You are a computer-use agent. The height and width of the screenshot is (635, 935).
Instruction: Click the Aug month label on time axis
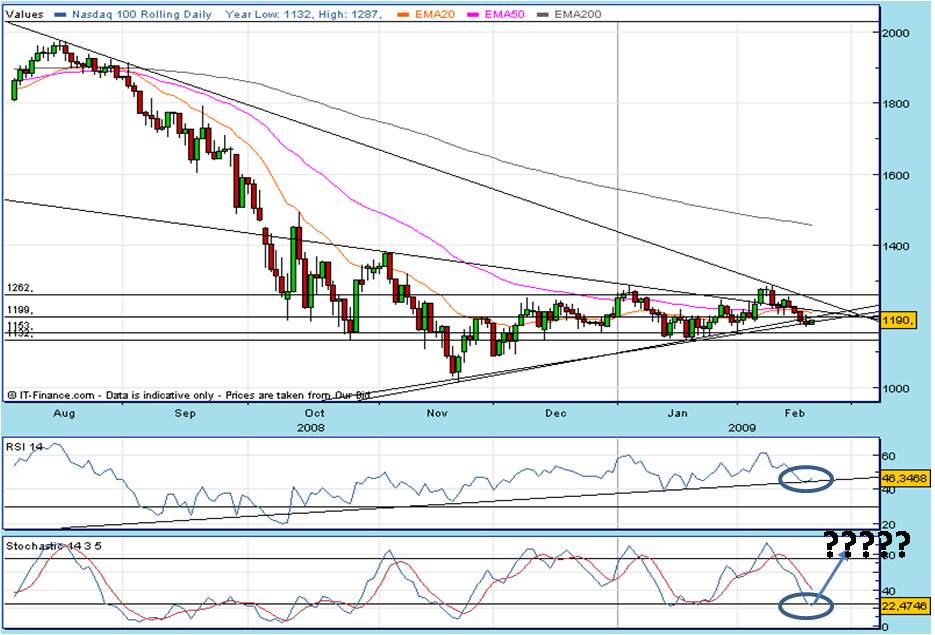64,413
